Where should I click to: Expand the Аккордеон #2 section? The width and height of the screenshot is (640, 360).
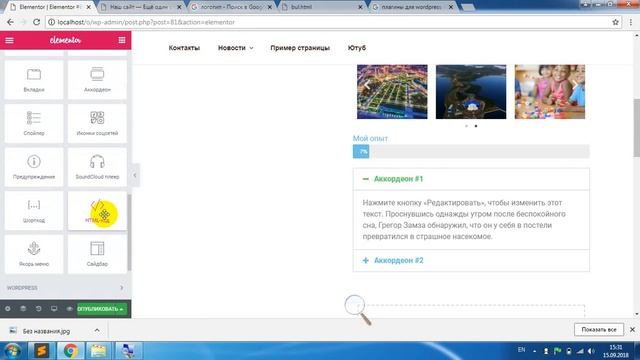click(471, 260)
